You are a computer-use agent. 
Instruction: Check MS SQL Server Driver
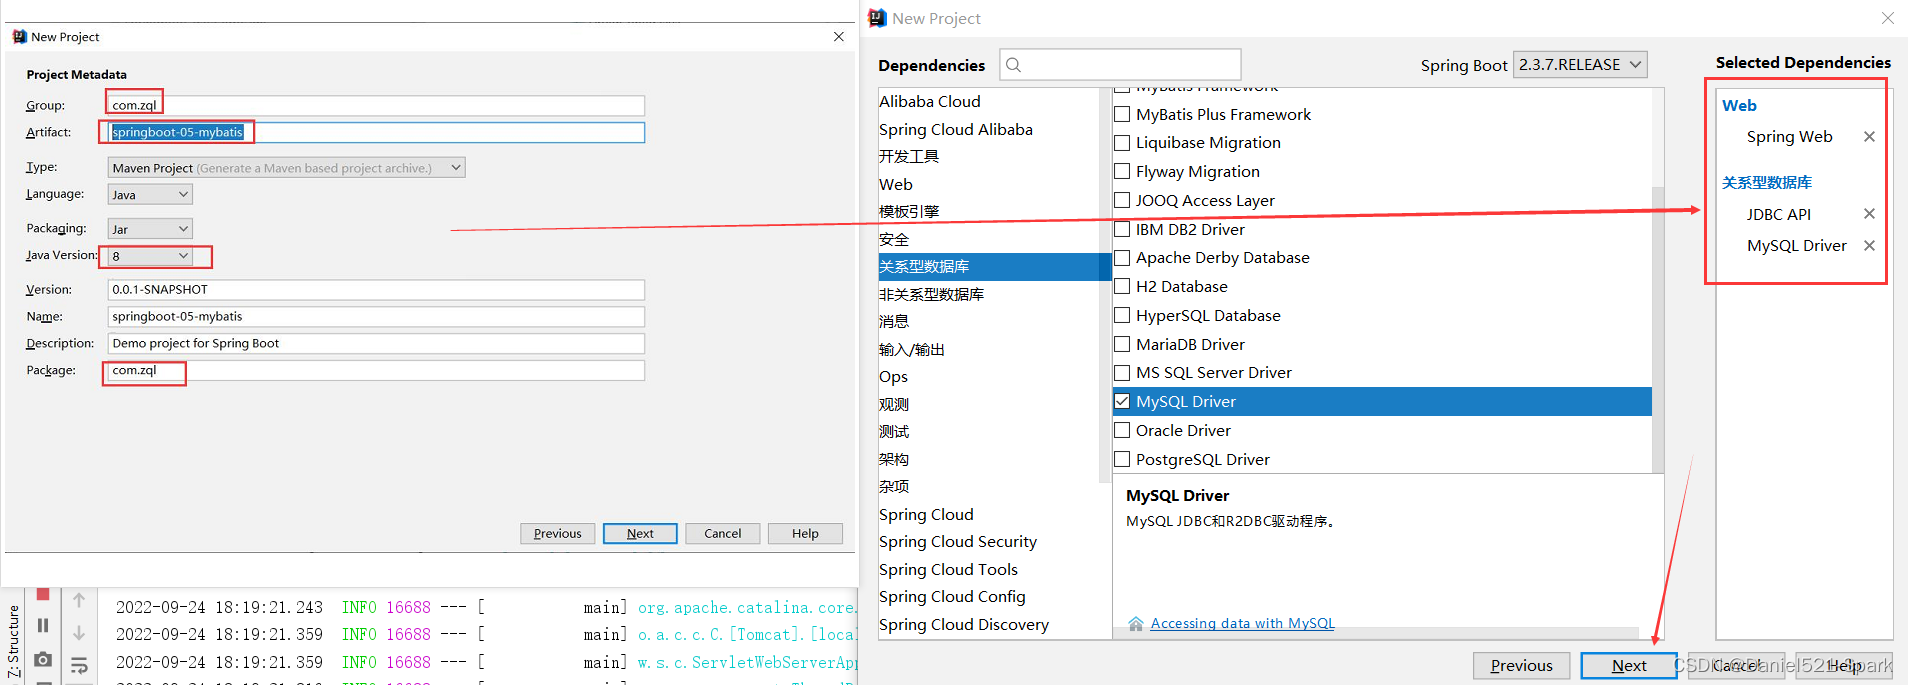(1122, 372)
